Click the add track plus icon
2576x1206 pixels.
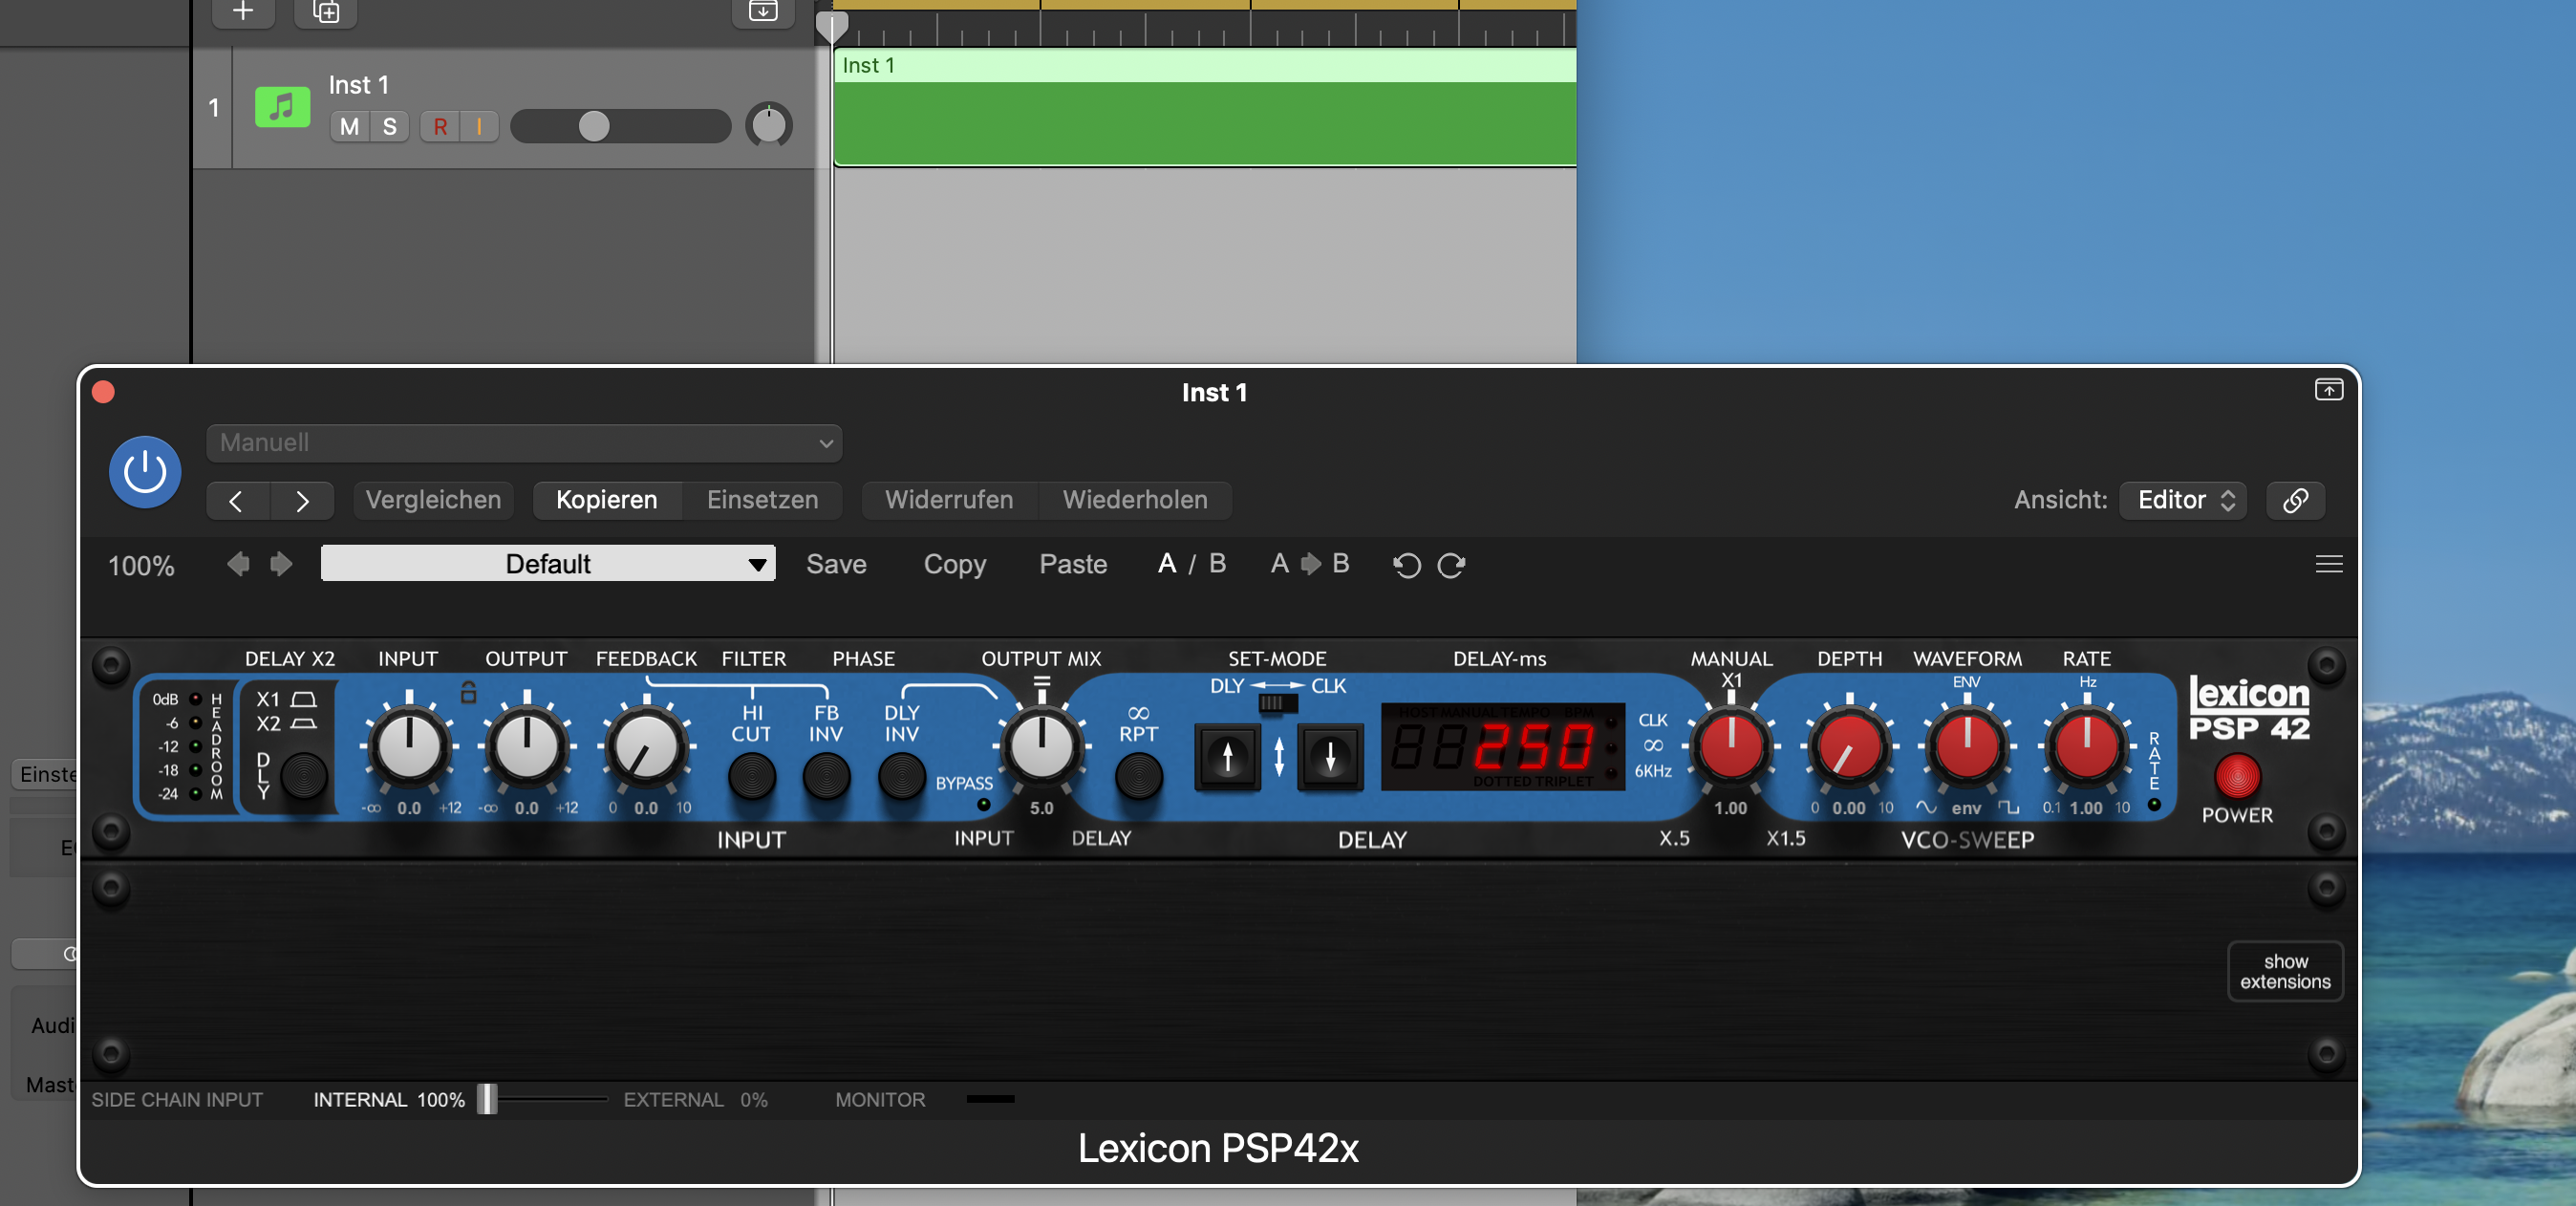click(243, 12)
